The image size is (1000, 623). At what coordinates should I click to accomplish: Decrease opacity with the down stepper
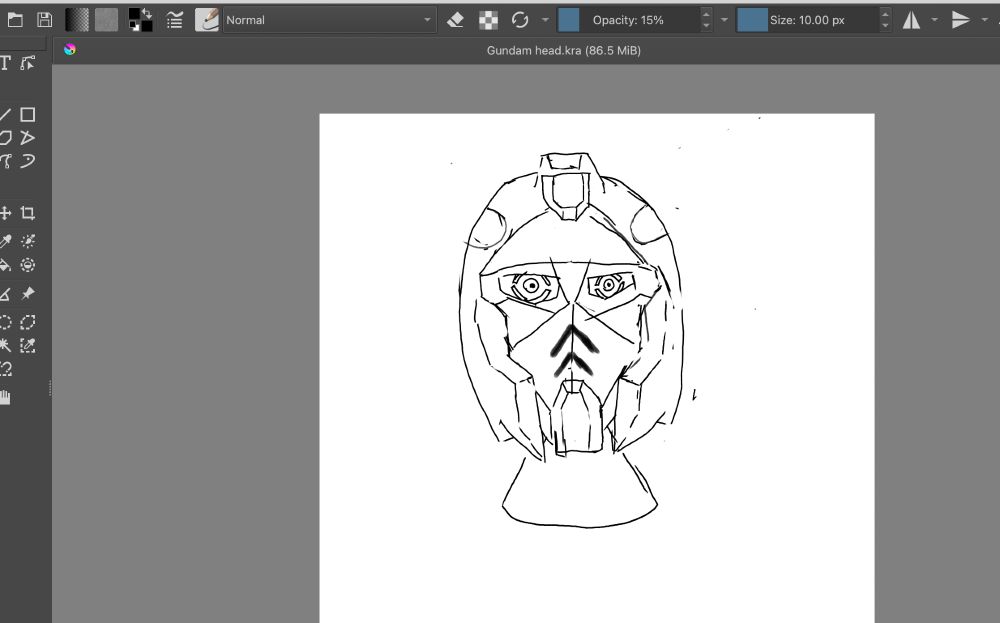pyautogui.click(x=706, y=26)
